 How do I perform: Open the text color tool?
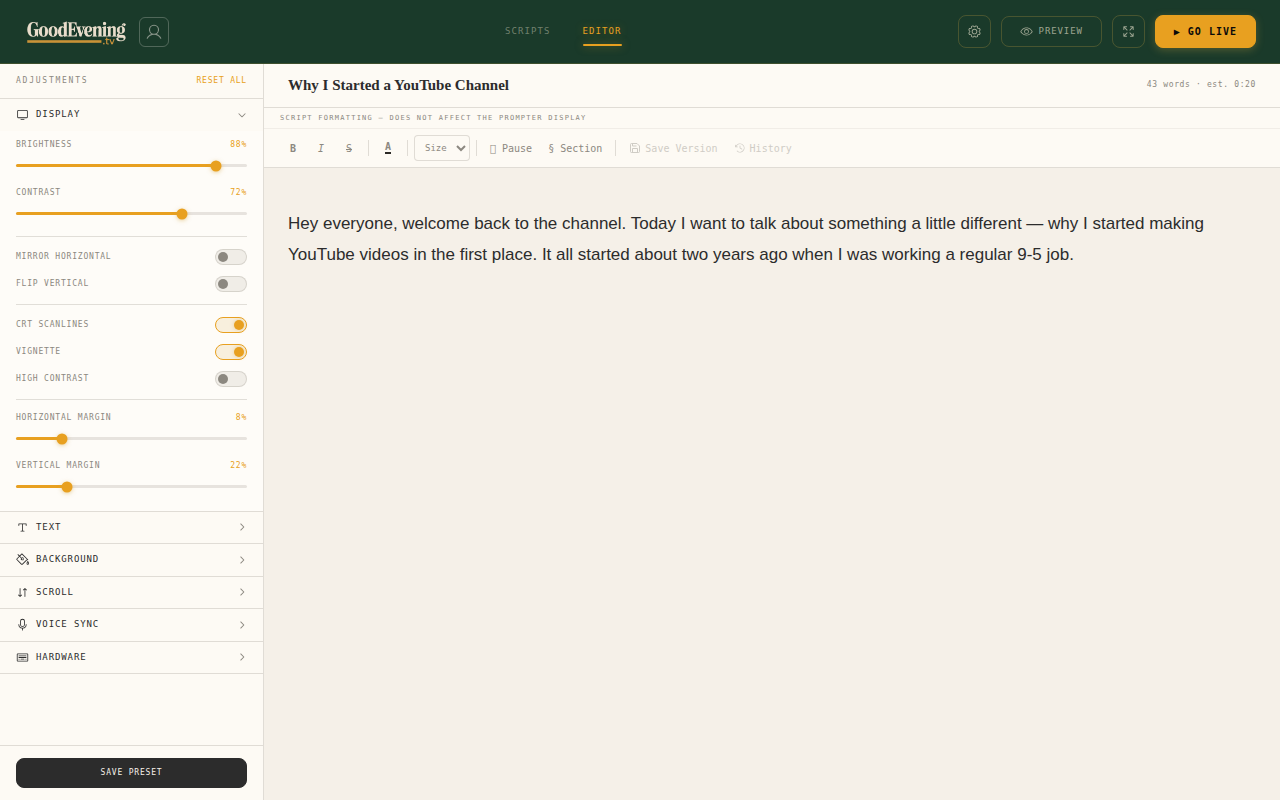tap(388, 148)
